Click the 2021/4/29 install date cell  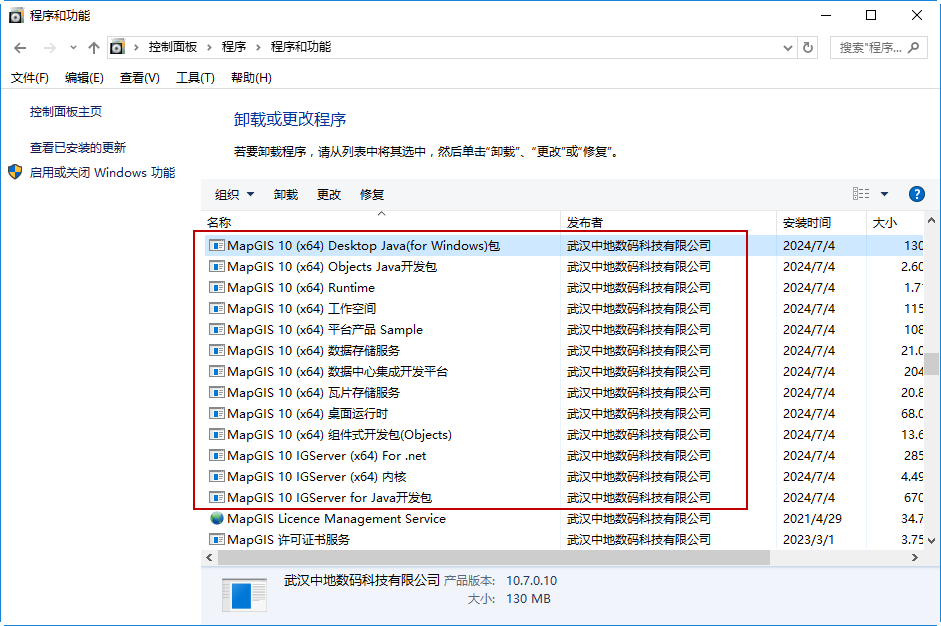(x=813, y=519)
